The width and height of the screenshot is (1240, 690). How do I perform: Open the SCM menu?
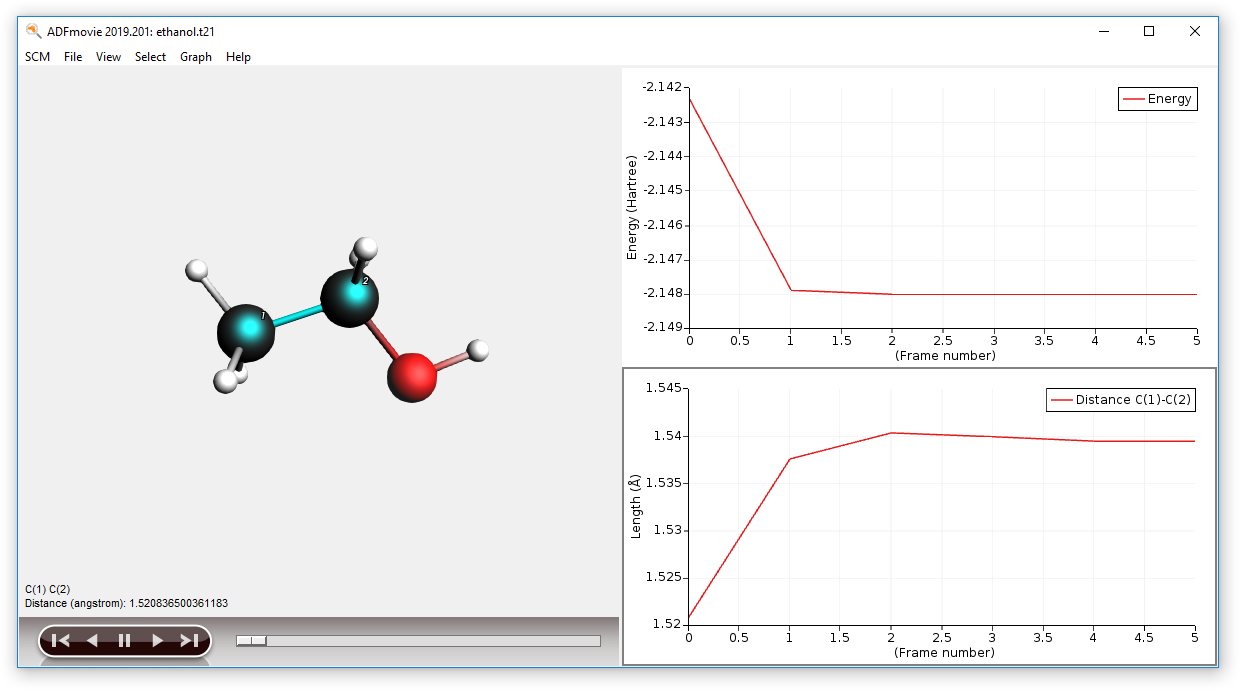point(37,57)
